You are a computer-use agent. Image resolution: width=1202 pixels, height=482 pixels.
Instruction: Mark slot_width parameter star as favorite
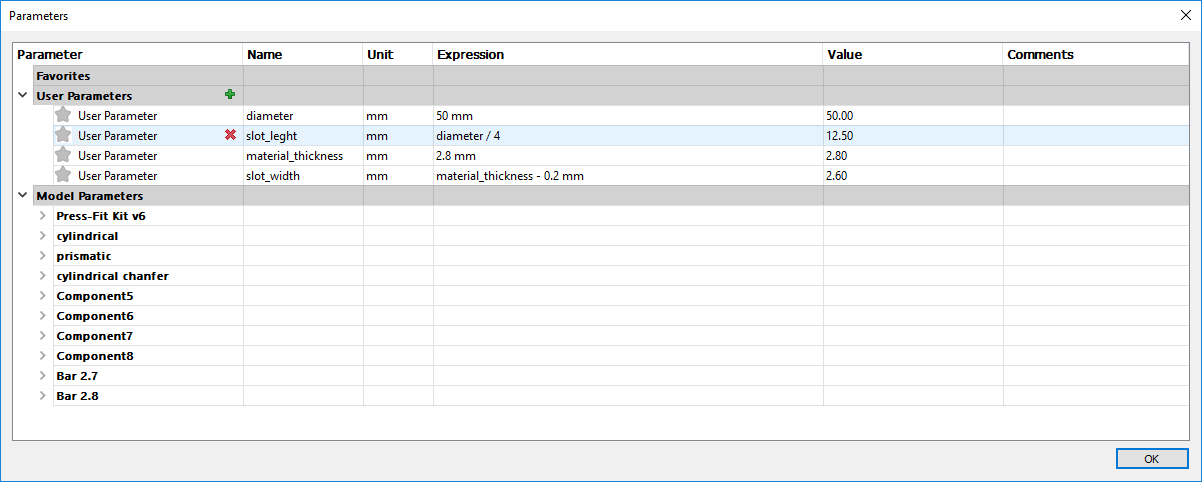[63, 175]
